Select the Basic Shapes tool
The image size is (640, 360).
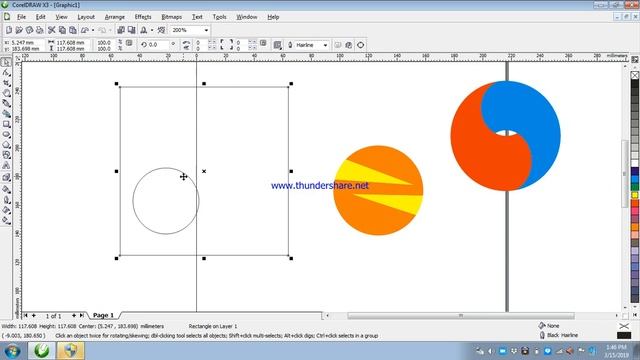[x=6, y=155]
